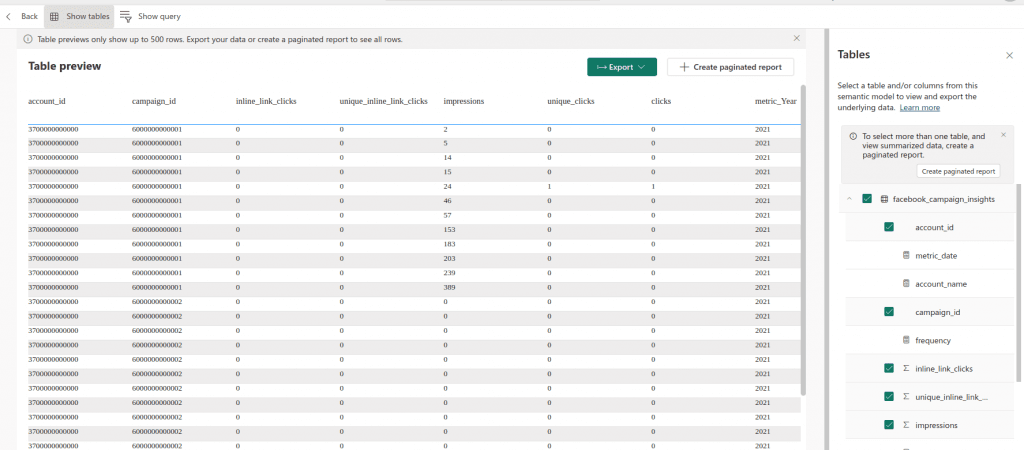Click the account_name column field icon
The width and height of the screenshot is (1024, 450).
click(907, 284)
